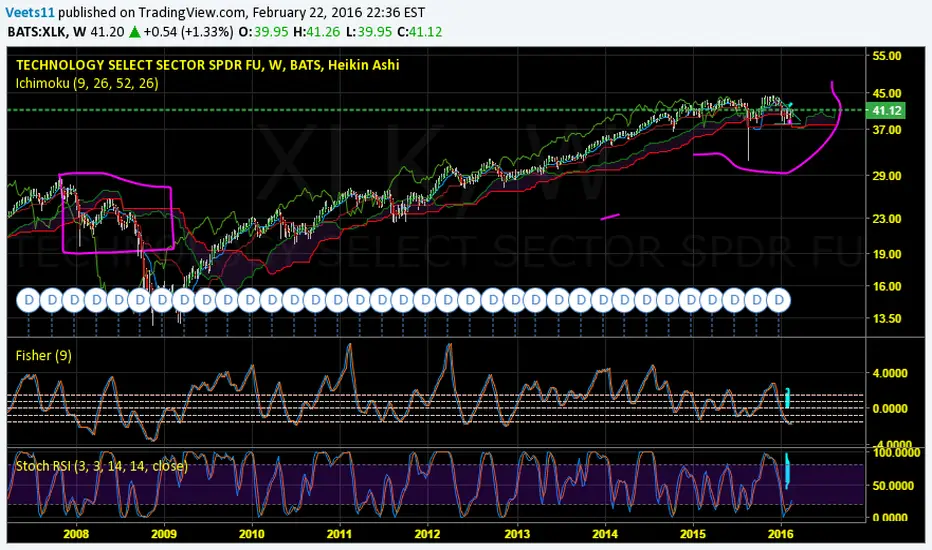Click the 13.50 price axis label
The height and width of the screenshot is (550, 932).
[886, 319]
